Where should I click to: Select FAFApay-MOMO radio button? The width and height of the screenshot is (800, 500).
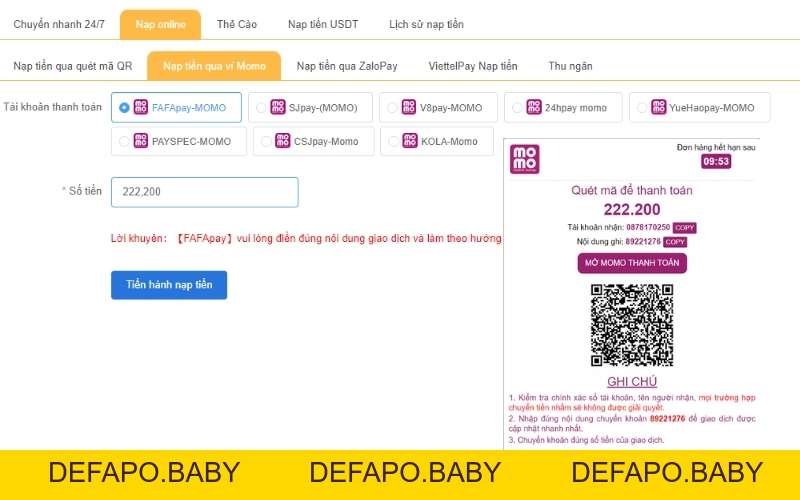coord(124,108)
